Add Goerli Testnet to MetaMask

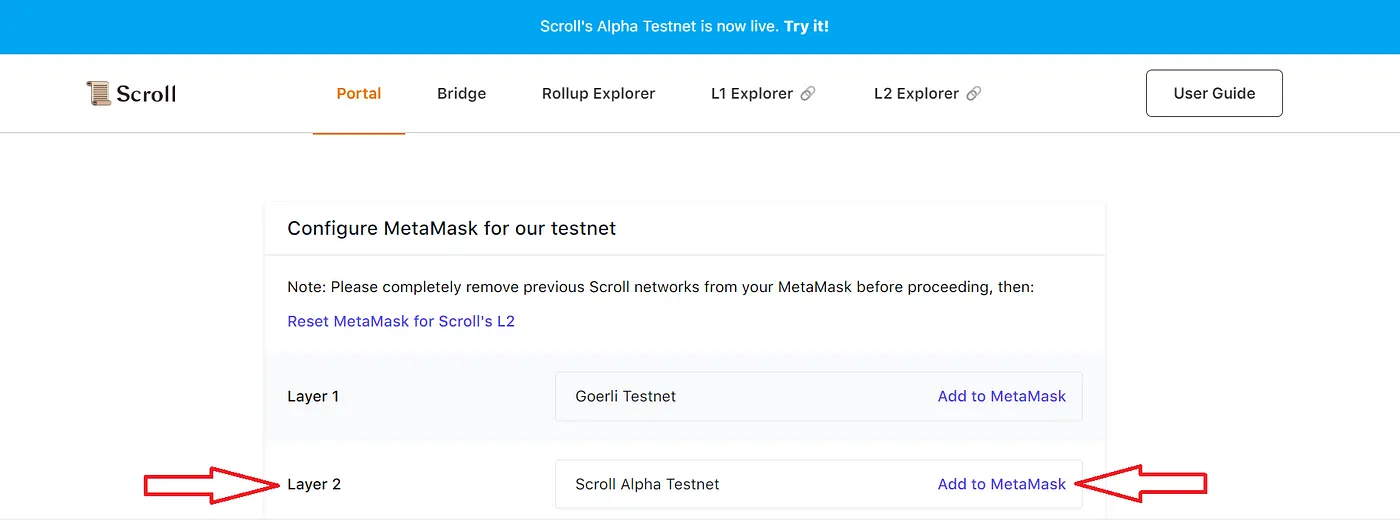pos(1001,396)
